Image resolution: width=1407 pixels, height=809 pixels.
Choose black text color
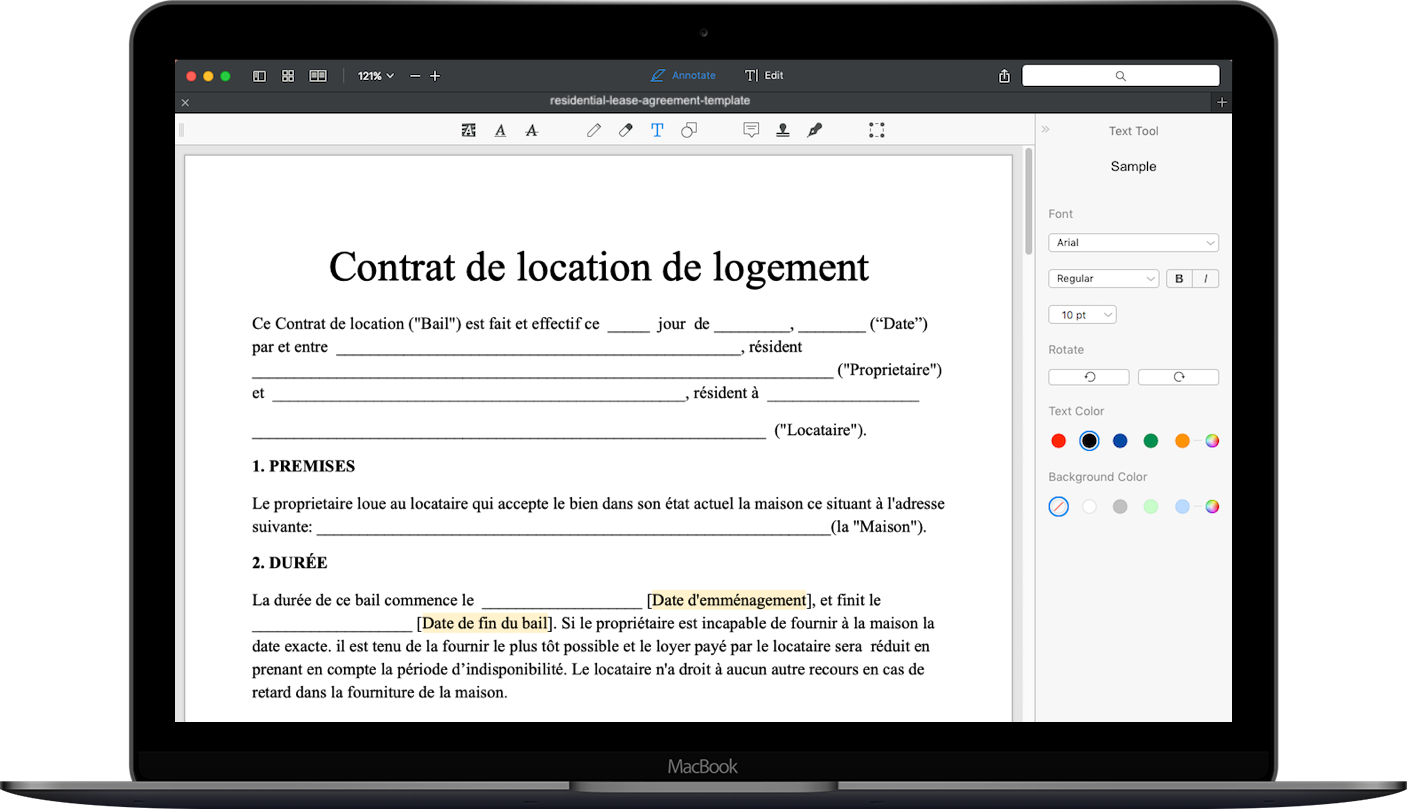1089,441
